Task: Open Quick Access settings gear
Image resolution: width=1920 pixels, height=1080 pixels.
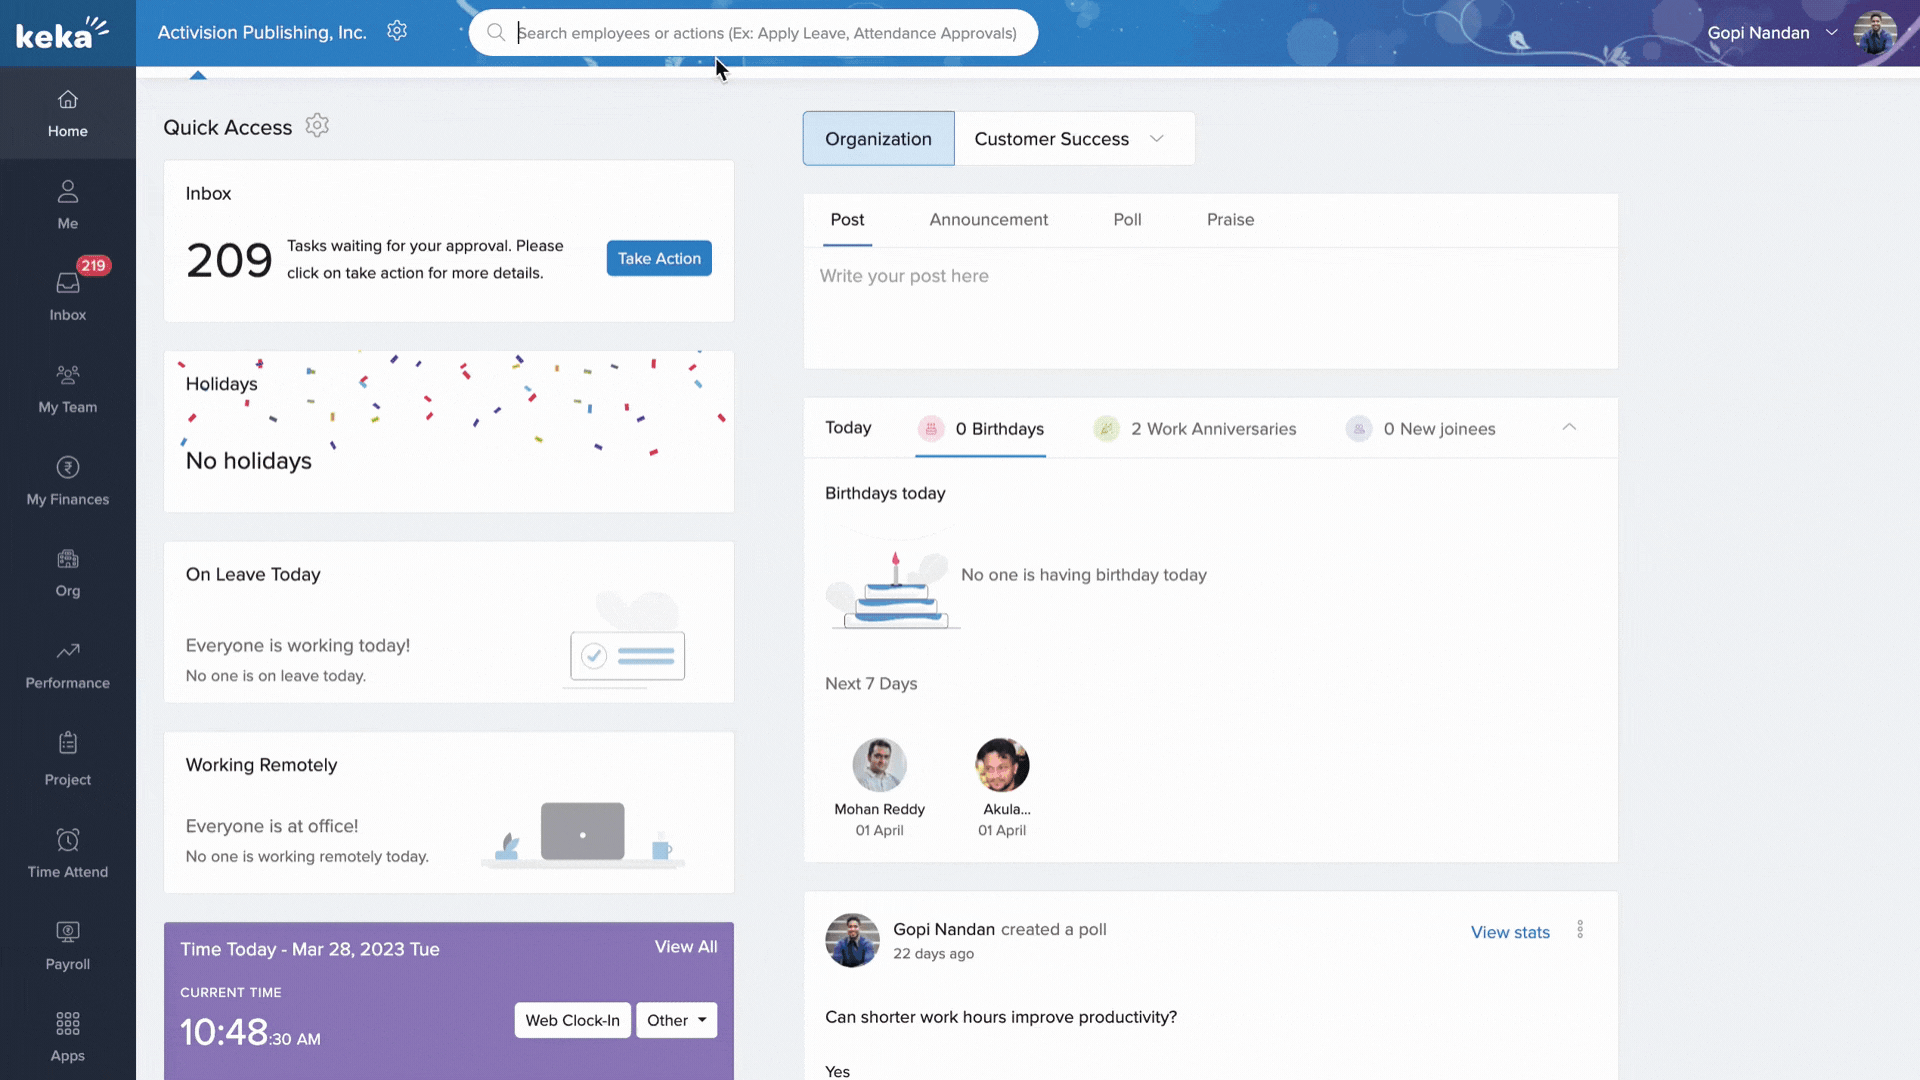Action: (317, 126)
